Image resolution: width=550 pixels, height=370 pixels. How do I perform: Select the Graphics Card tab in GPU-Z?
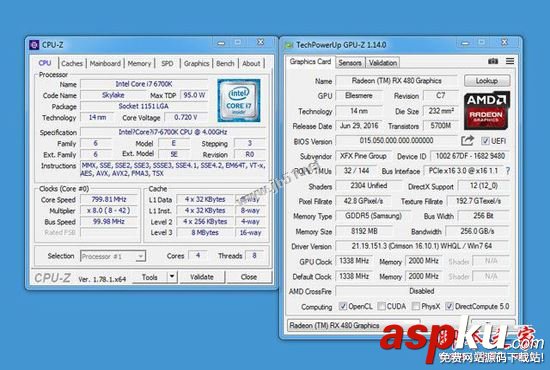(x=310, y=62)
